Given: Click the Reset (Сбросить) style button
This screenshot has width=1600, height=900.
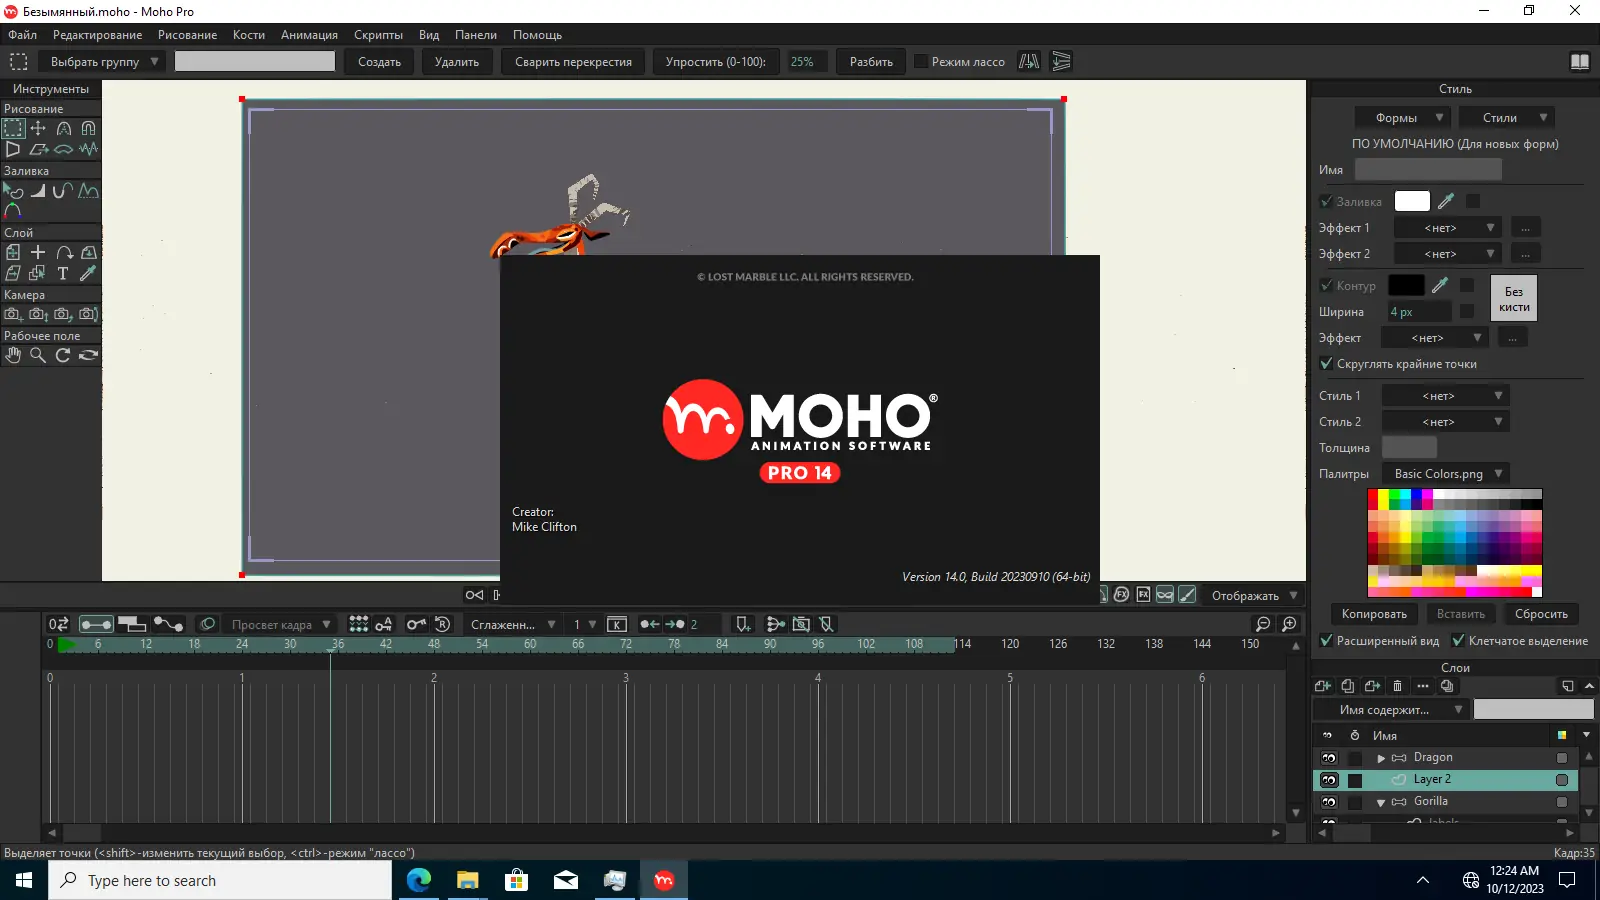Looking at the screenshot, I should 1541,614.
